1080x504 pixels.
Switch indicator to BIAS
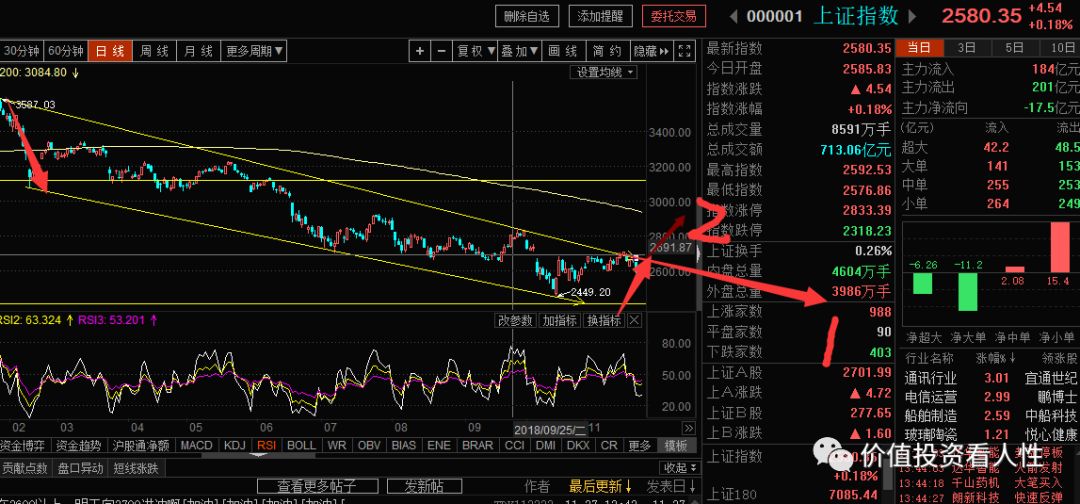point(404,445)
